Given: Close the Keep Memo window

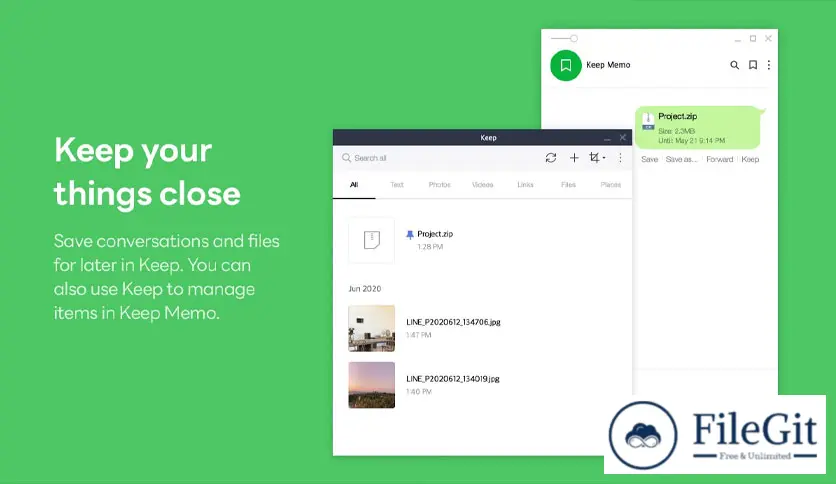Looking at the screenshot, I should click(x=768, y=38).
